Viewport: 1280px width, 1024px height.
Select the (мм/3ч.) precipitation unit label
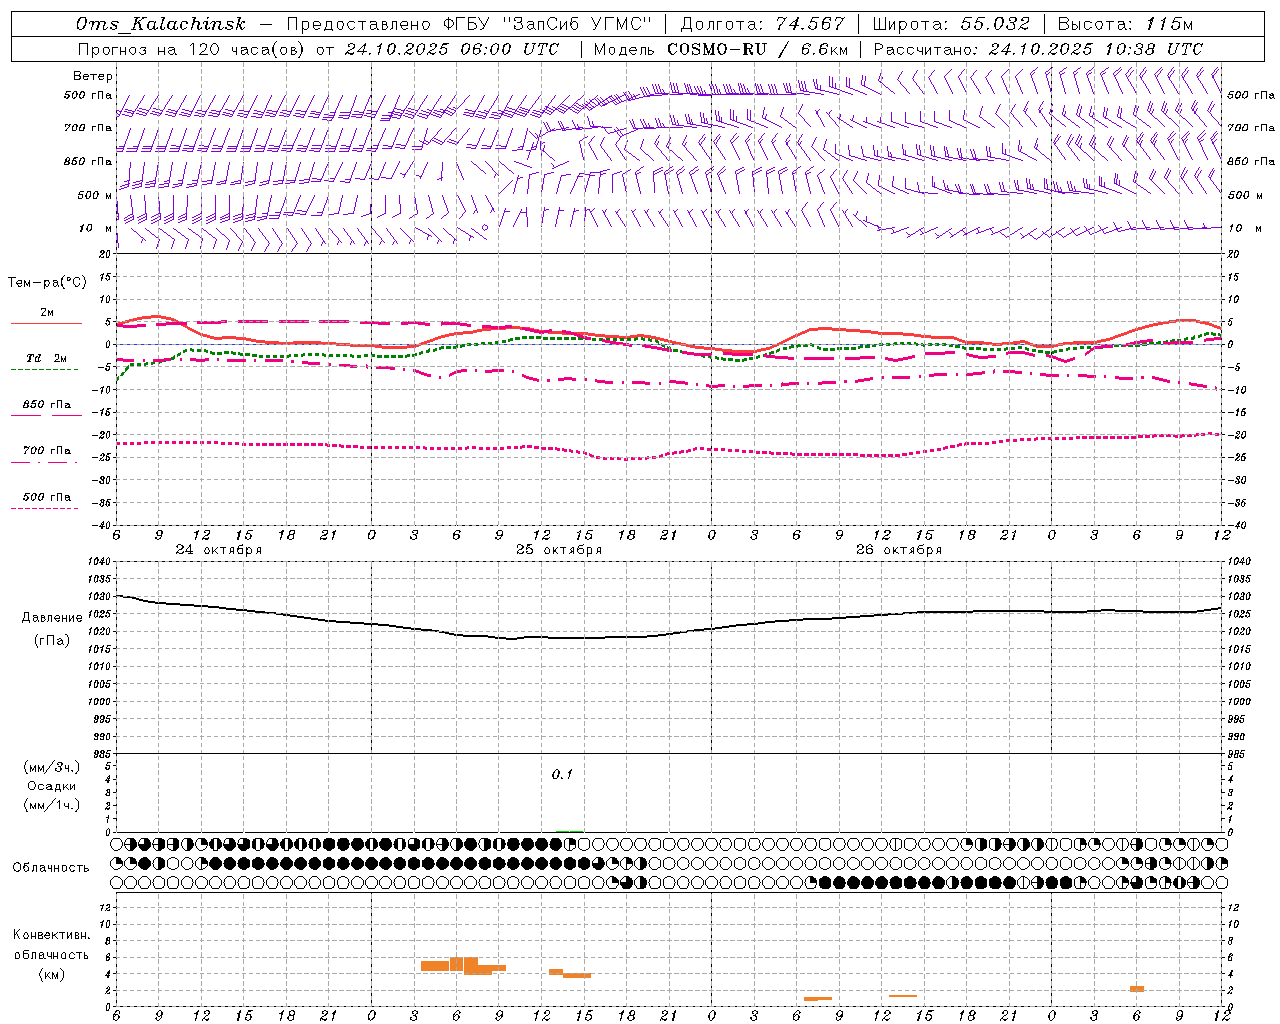coord(52,767)
